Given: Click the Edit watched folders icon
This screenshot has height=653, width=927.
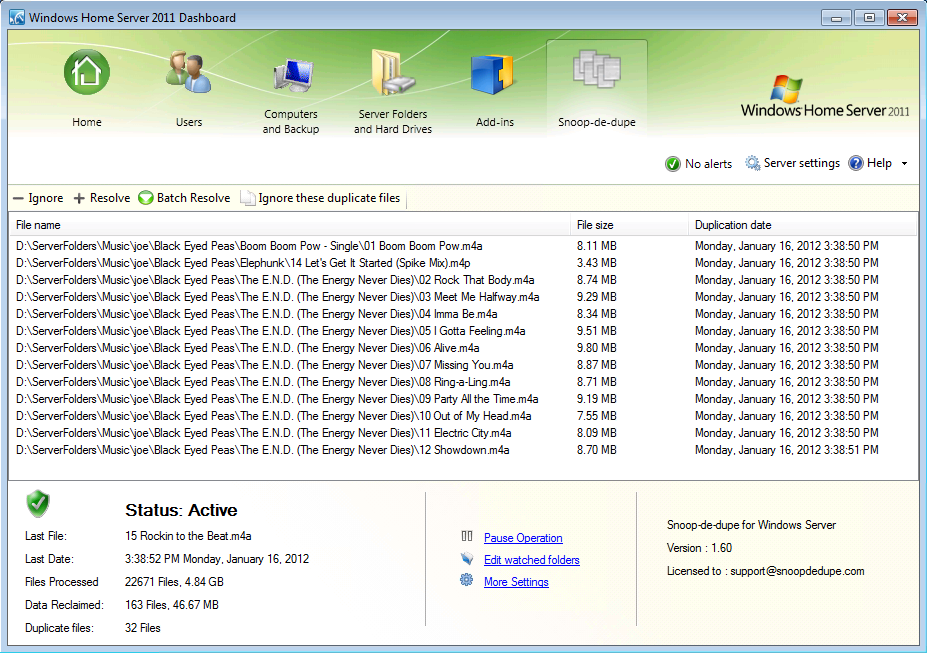Looking at the screenshot, I should (466, 558).
